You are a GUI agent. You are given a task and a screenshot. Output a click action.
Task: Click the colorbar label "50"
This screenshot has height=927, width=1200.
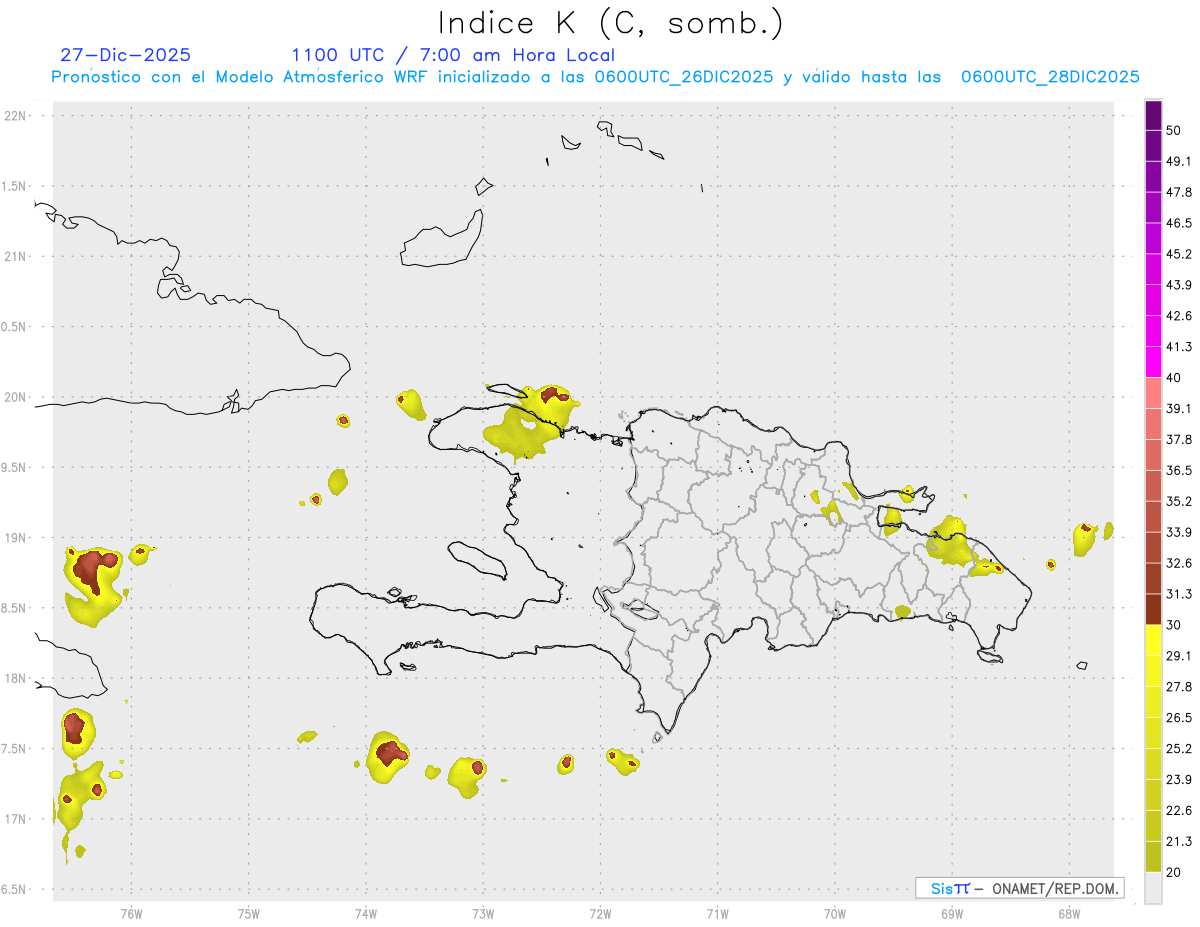tap(1175, 131)
